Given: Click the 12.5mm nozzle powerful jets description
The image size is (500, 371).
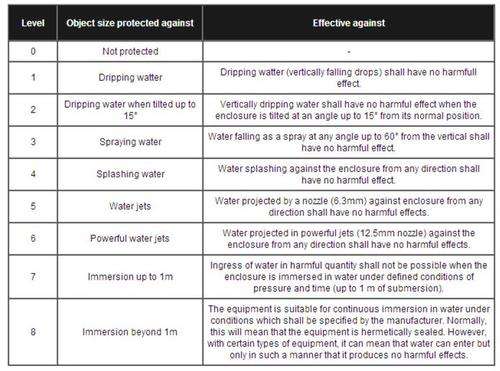Looking at the screenshot, I should tap(349, 239).
